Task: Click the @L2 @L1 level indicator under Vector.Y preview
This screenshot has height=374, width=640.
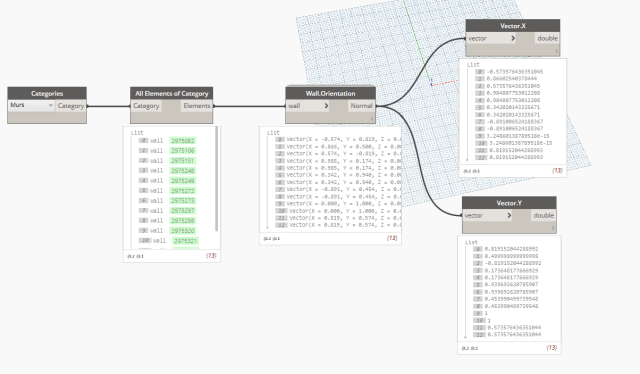Action: pyautogui.click(x=470, y=348)
